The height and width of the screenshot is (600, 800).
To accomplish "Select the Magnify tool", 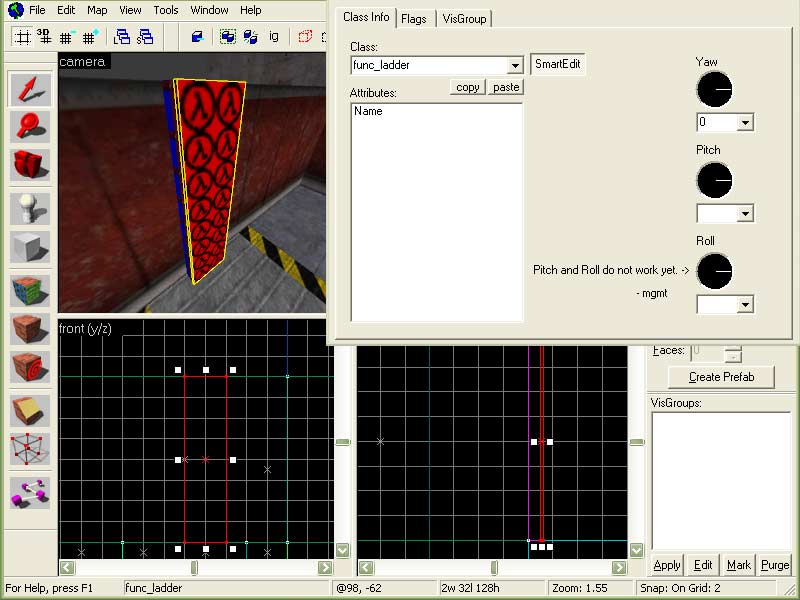I will click(30, 127).
